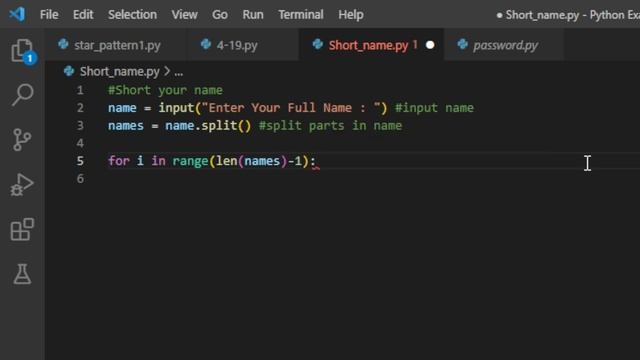Switch to the password.py tab

[504, 45]
